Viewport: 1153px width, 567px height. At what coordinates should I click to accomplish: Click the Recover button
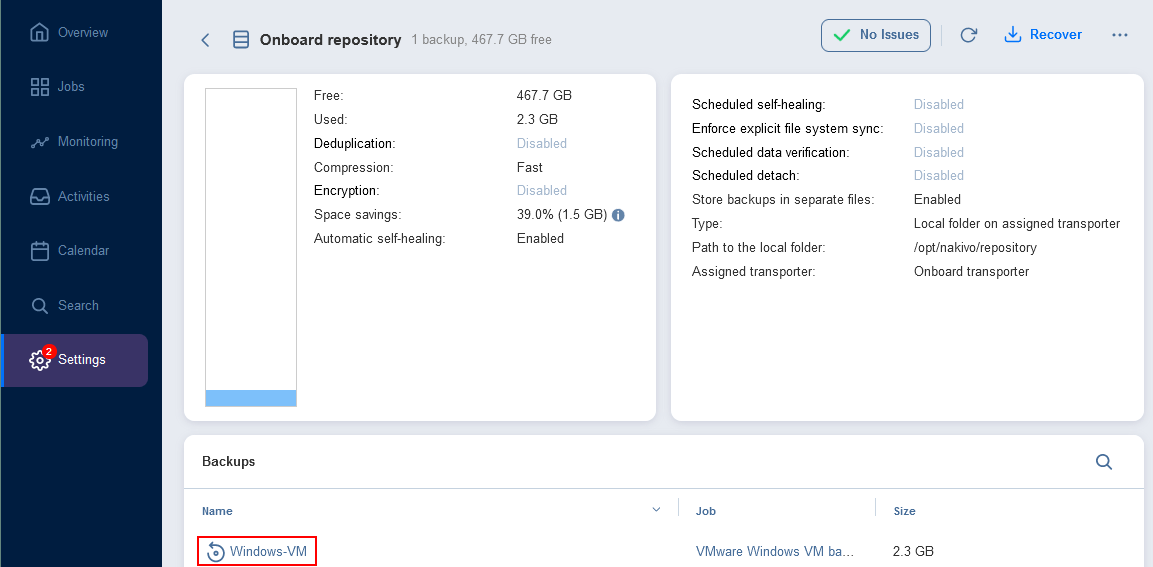coord(1043,35)
